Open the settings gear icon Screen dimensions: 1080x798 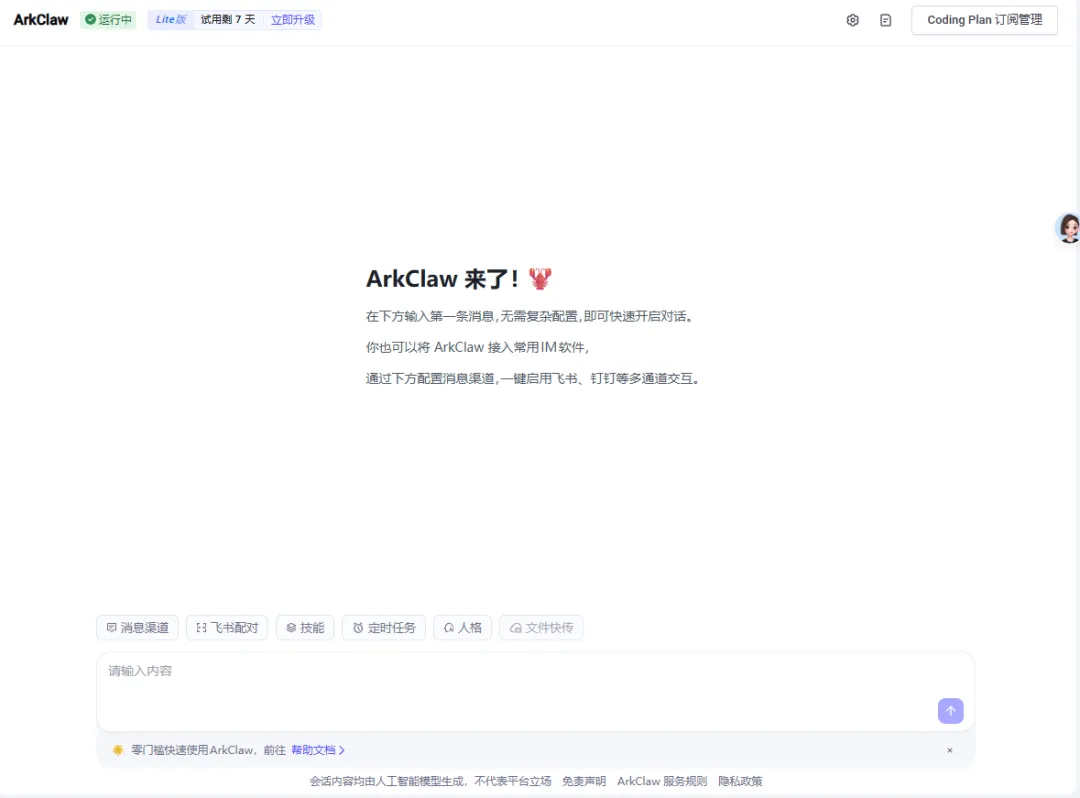click(853, 20)
